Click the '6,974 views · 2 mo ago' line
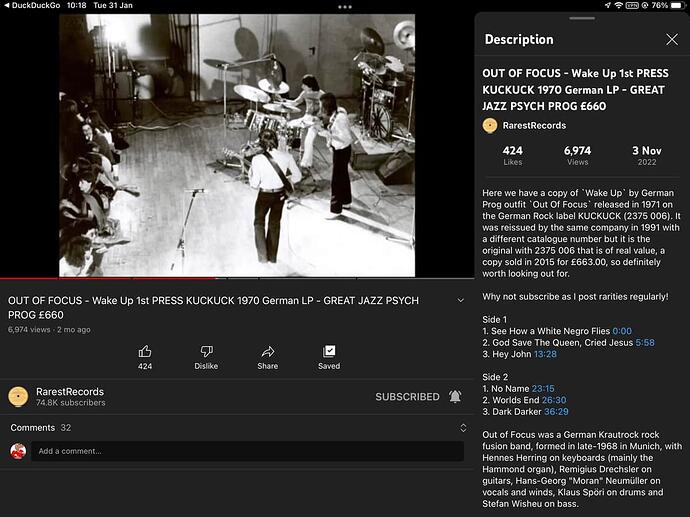Screen dimensions: 690x517 pyautogui.click(x=49, y=330)
